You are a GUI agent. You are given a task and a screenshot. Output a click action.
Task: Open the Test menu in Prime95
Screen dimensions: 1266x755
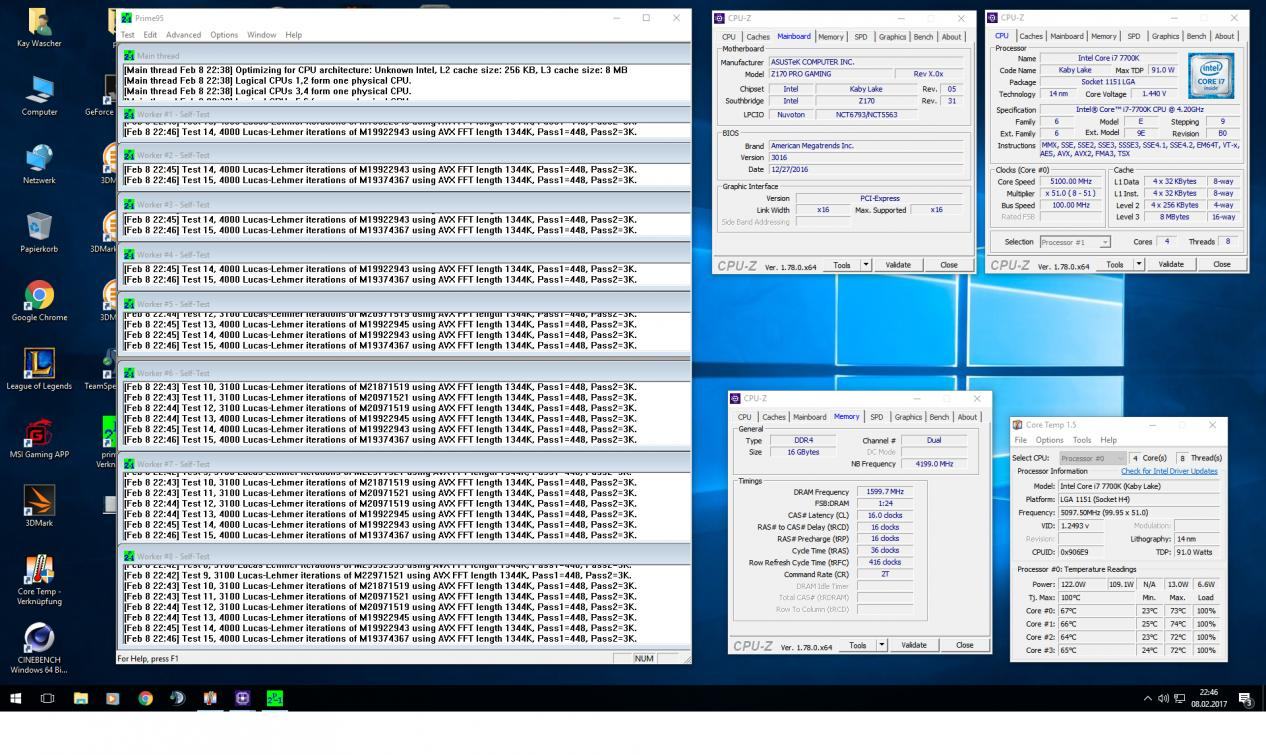click(x=128, y=35)
